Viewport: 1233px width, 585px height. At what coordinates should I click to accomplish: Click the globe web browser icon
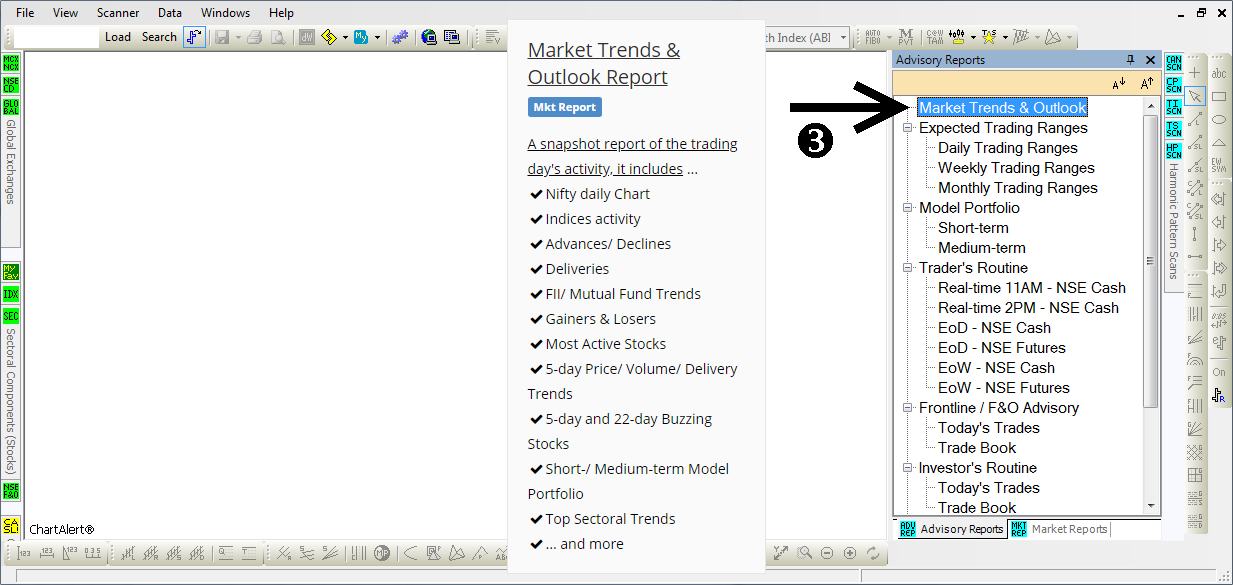[429, 37]
